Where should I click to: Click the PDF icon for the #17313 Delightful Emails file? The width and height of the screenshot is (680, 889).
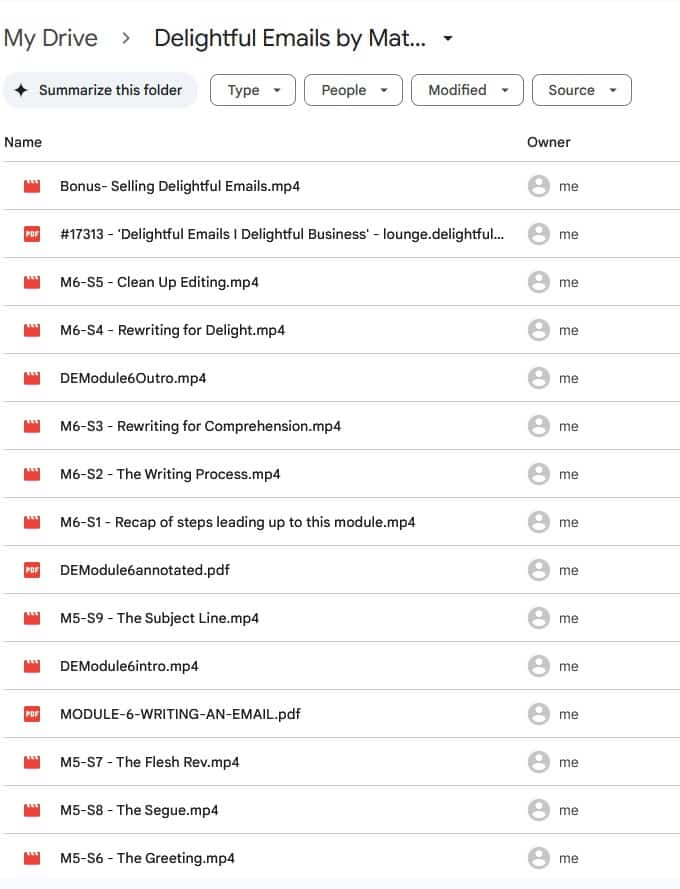click(x=32, y=234)
